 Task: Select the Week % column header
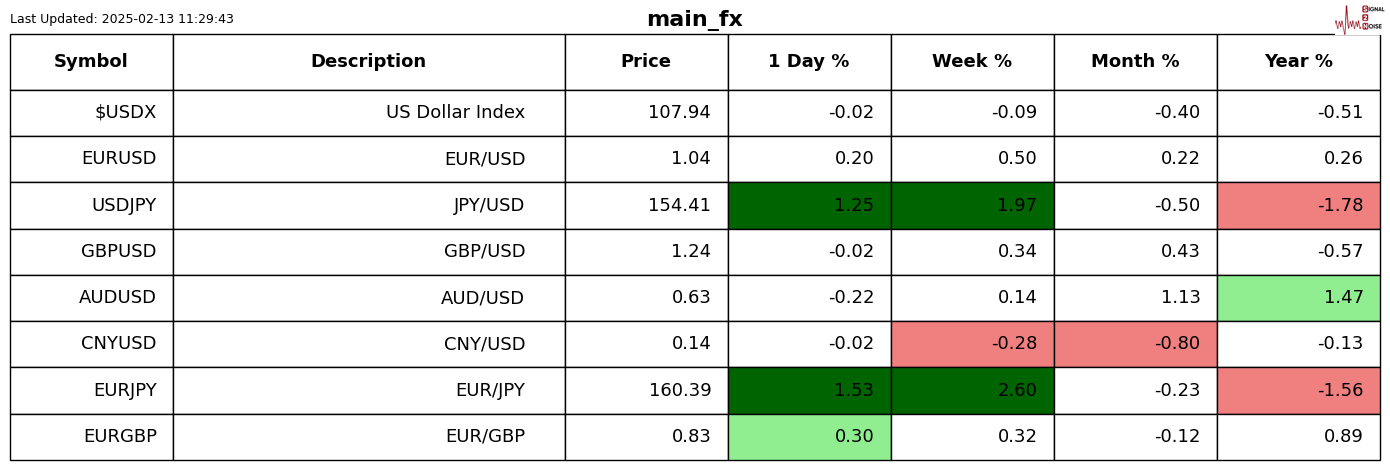tap(972, 62)
